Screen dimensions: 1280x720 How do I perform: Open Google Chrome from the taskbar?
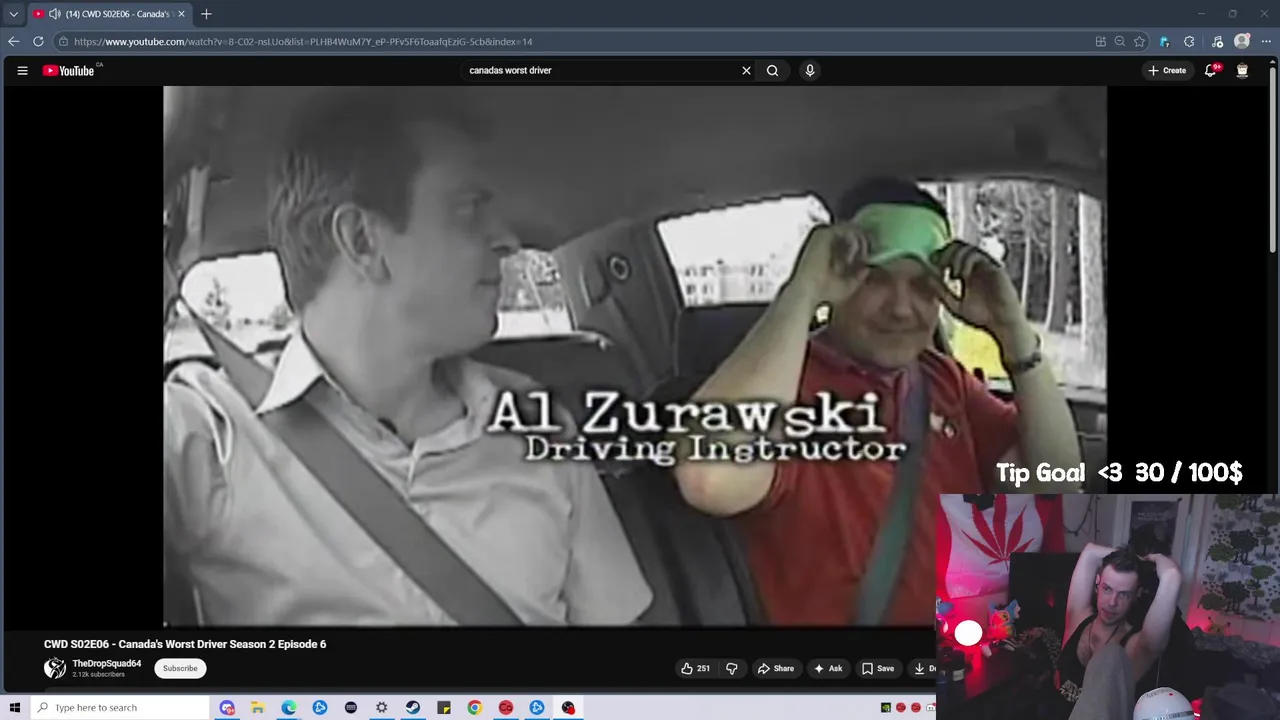point(474,707)
